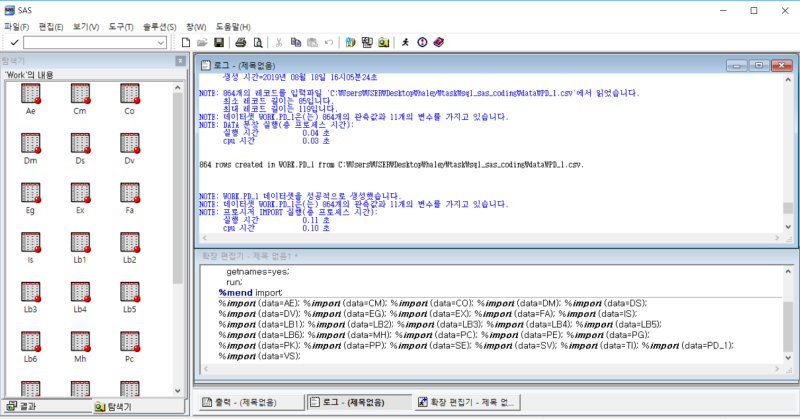Click the running man Submit icon
Image resolution: width=800 pixels, height=419 pixels.
406,42
